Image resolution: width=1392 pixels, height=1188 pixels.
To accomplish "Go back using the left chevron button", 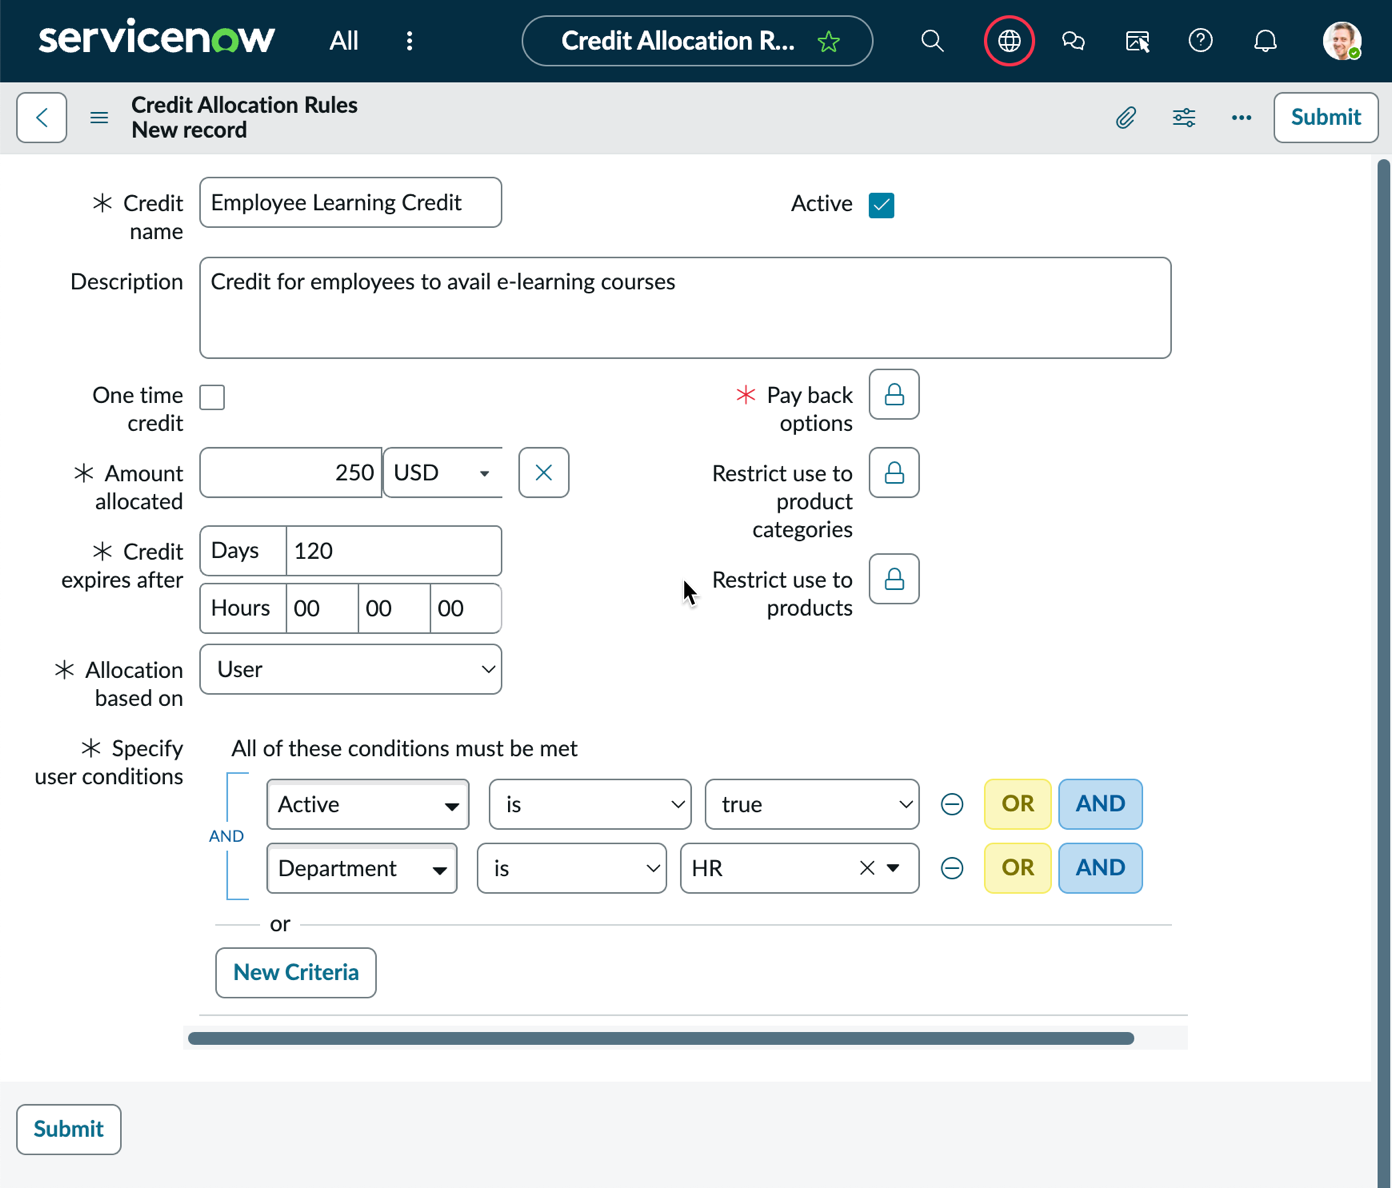I will click(42, 117).
